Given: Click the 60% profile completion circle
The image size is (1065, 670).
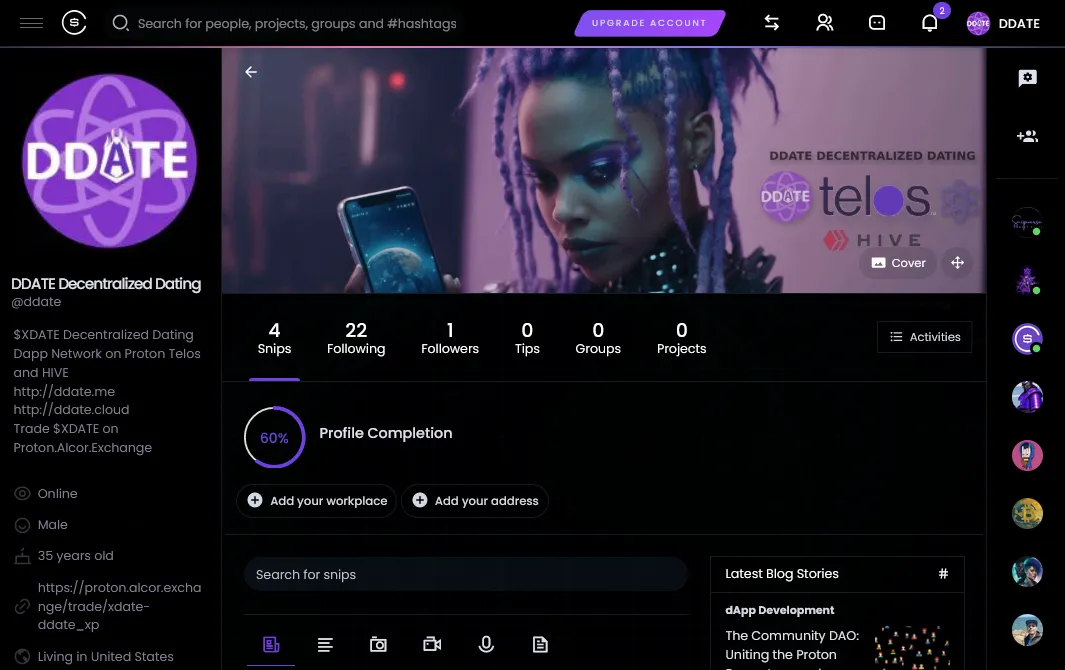Looking at the screenshot, I should click(x=274, y=438).
